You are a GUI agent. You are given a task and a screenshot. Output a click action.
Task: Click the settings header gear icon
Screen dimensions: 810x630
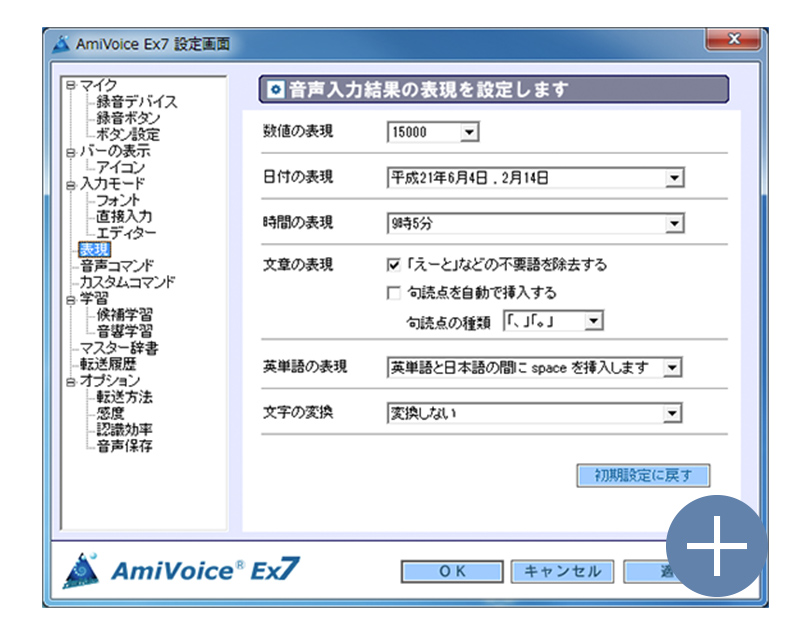pos(275,90)
